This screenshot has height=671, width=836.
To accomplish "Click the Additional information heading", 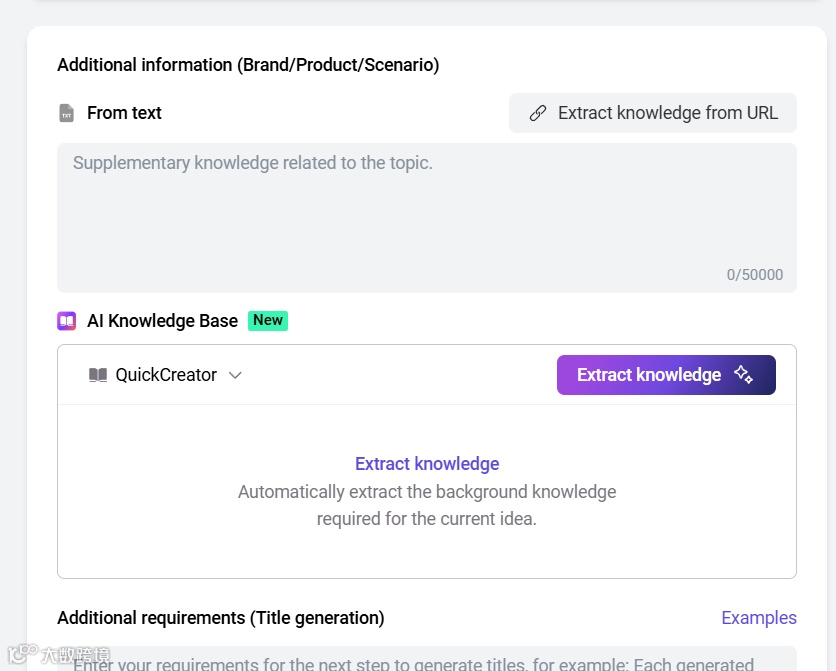I will 248,65.
